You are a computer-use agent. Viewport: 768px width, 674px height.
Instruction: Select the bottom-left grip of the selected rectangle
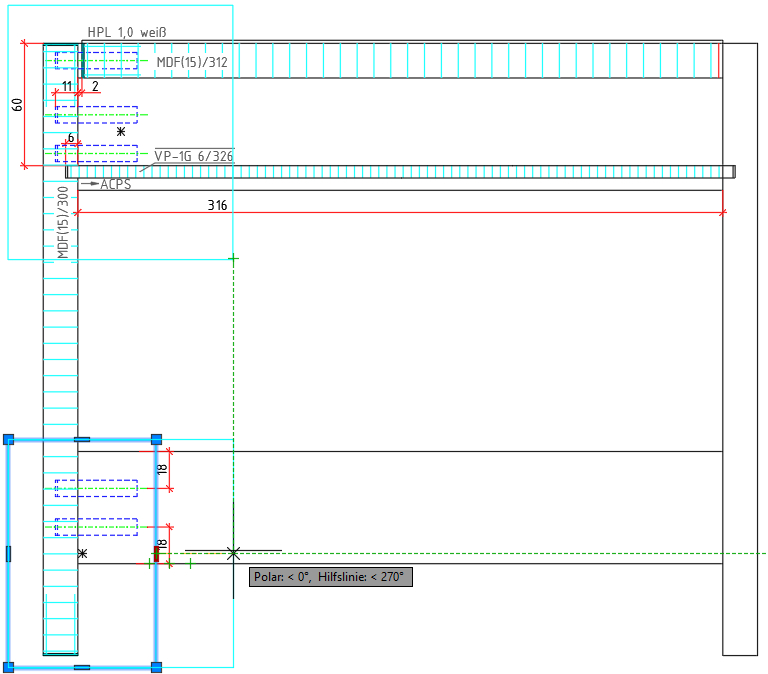point(8,666)
